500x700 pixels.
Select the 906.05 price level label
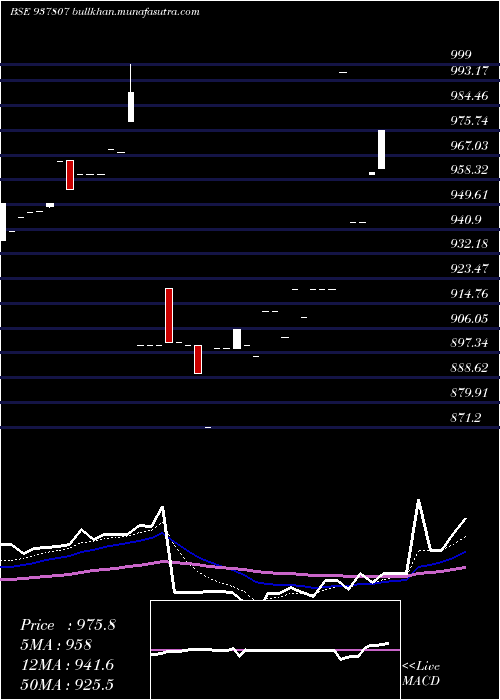point(470,319)
